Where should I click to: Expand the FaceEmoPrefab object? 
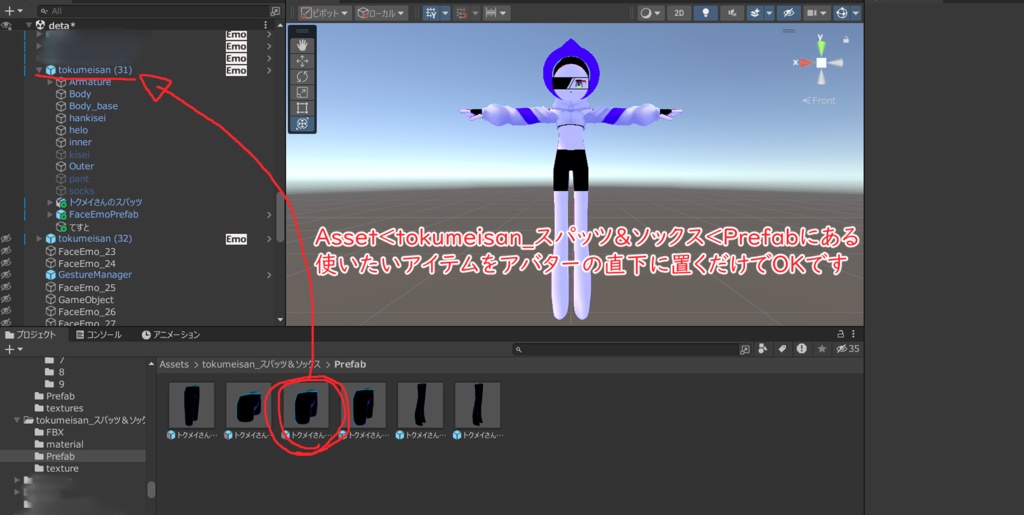[50, 215]
